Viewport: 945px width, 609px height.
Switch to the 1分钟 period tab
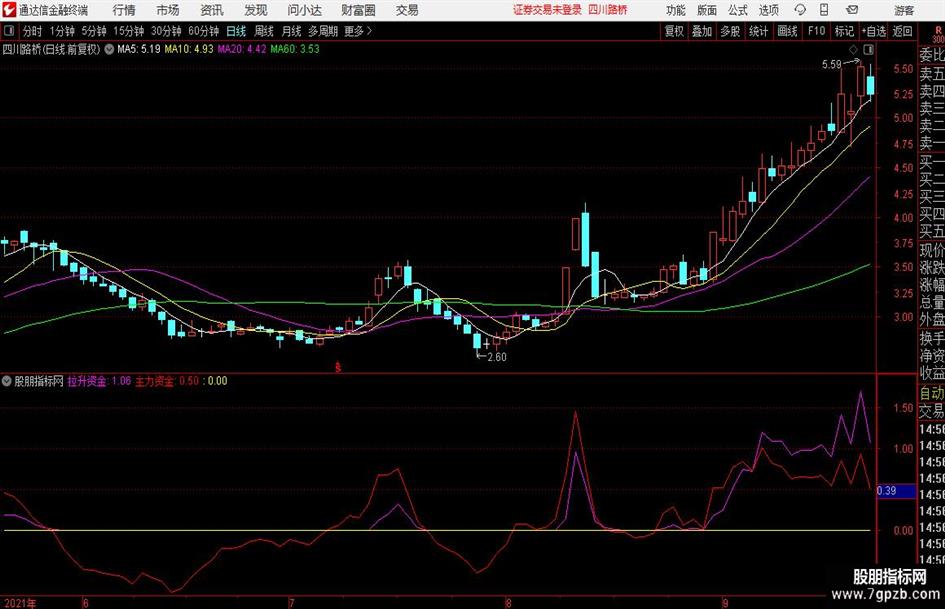[x=62, y=31]
